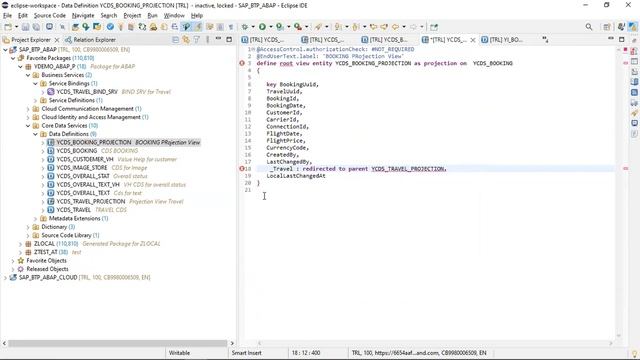This screenshot has height=360, width=640.
Task: Open the Run dropdown arrow
Action: (x=270, y=27)
